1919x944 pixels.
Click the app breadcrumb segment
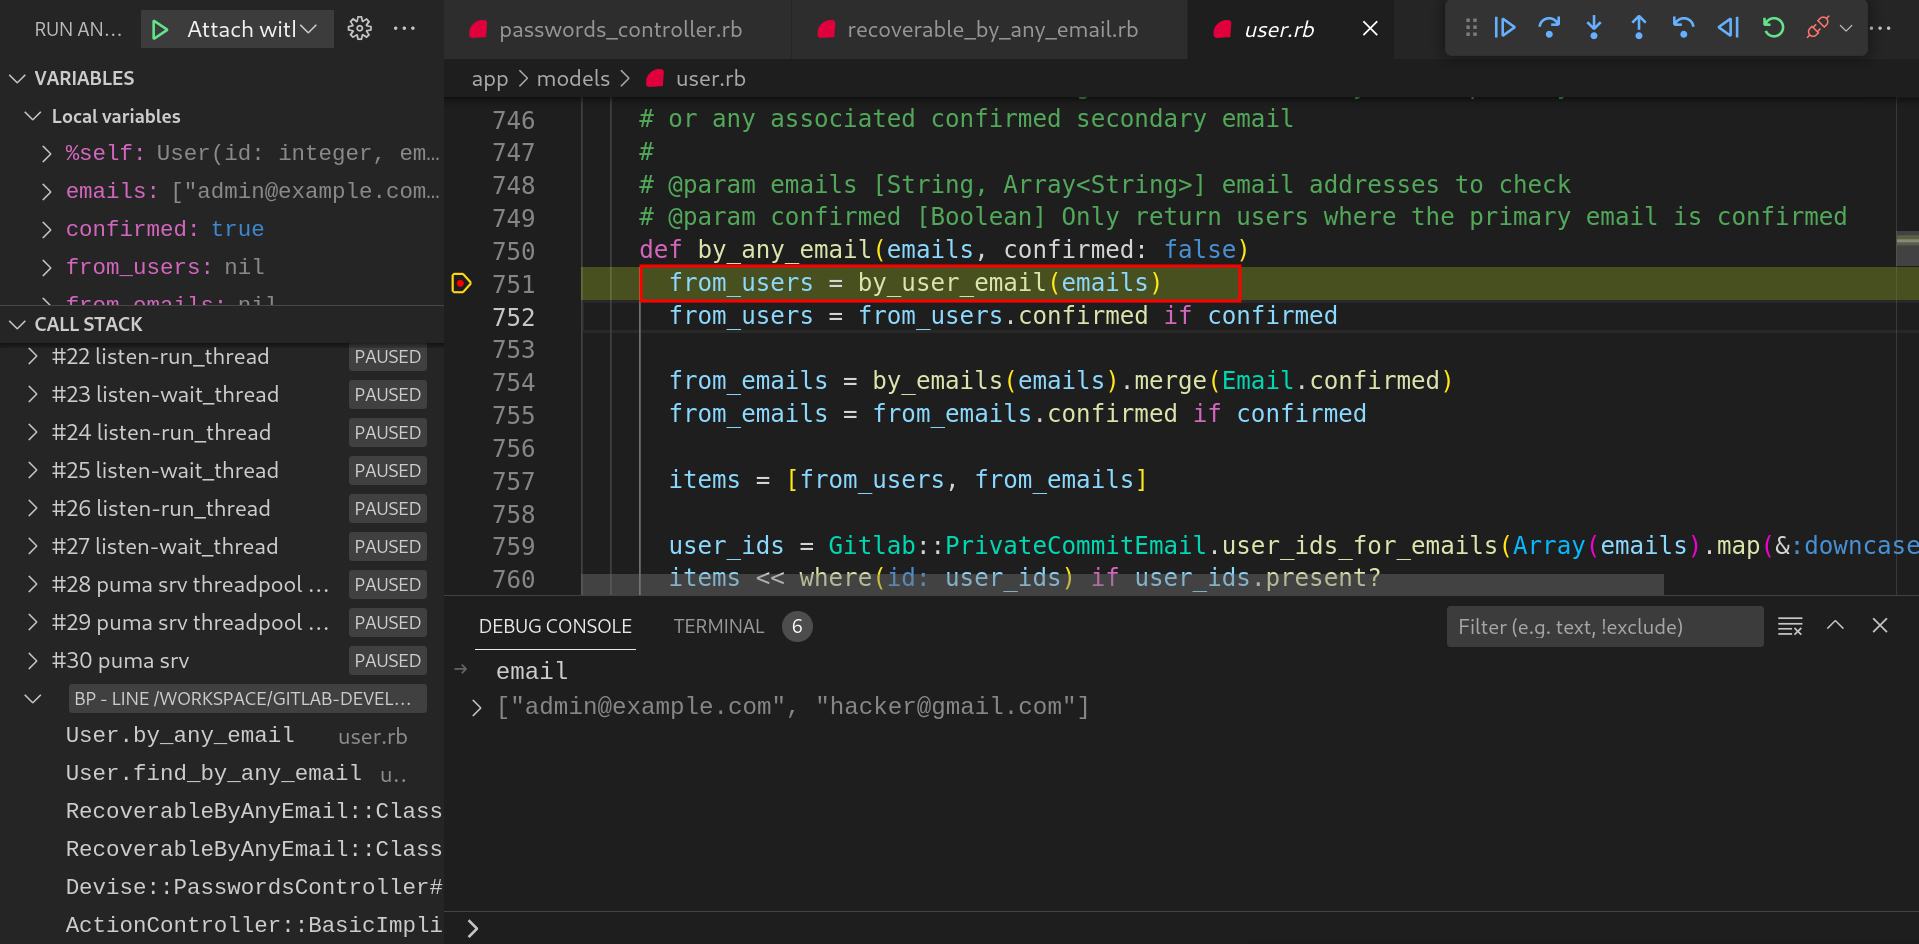pyautogui.click(x=490, y=79)
